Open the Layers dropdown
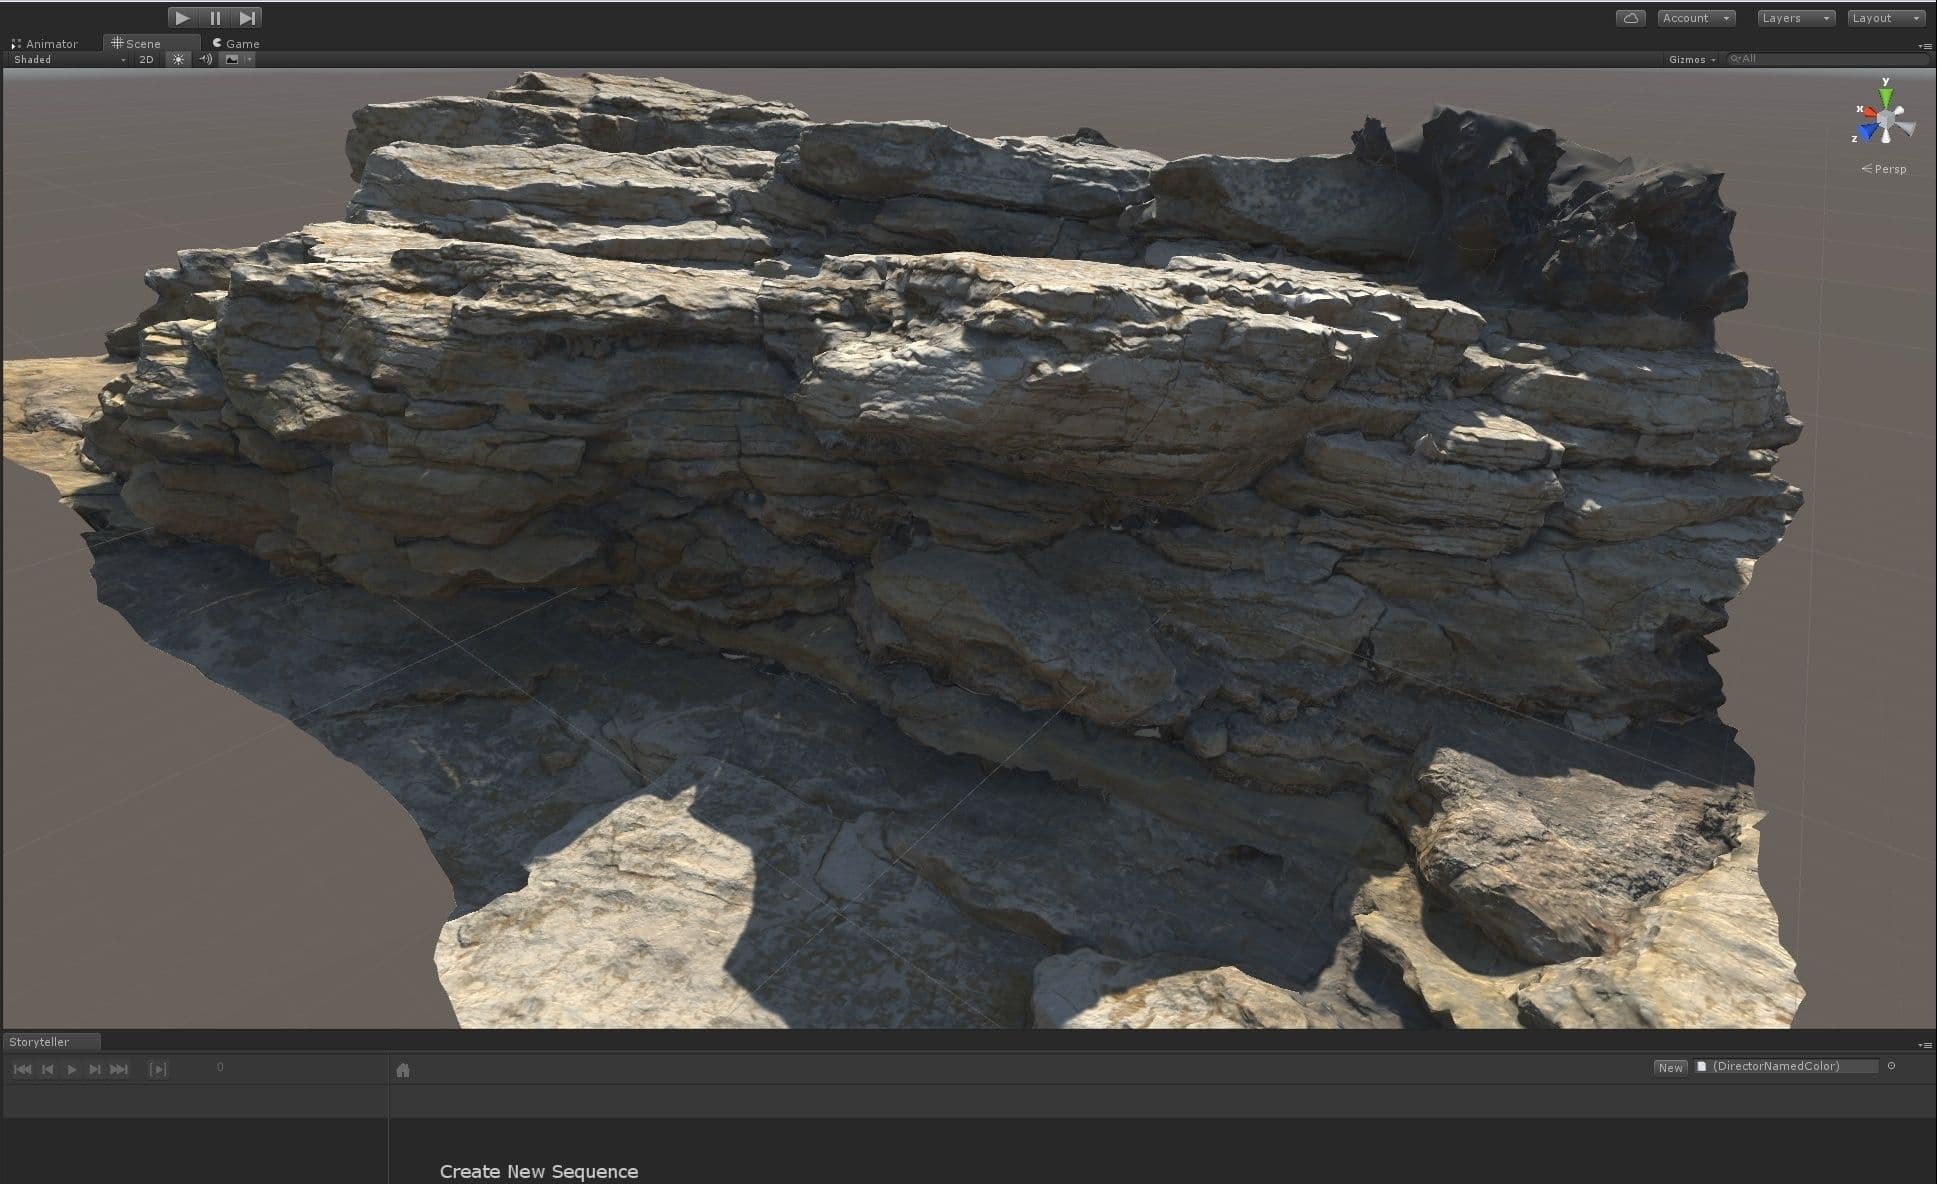The image size is (1937, 1184). tap(1795, 18)
